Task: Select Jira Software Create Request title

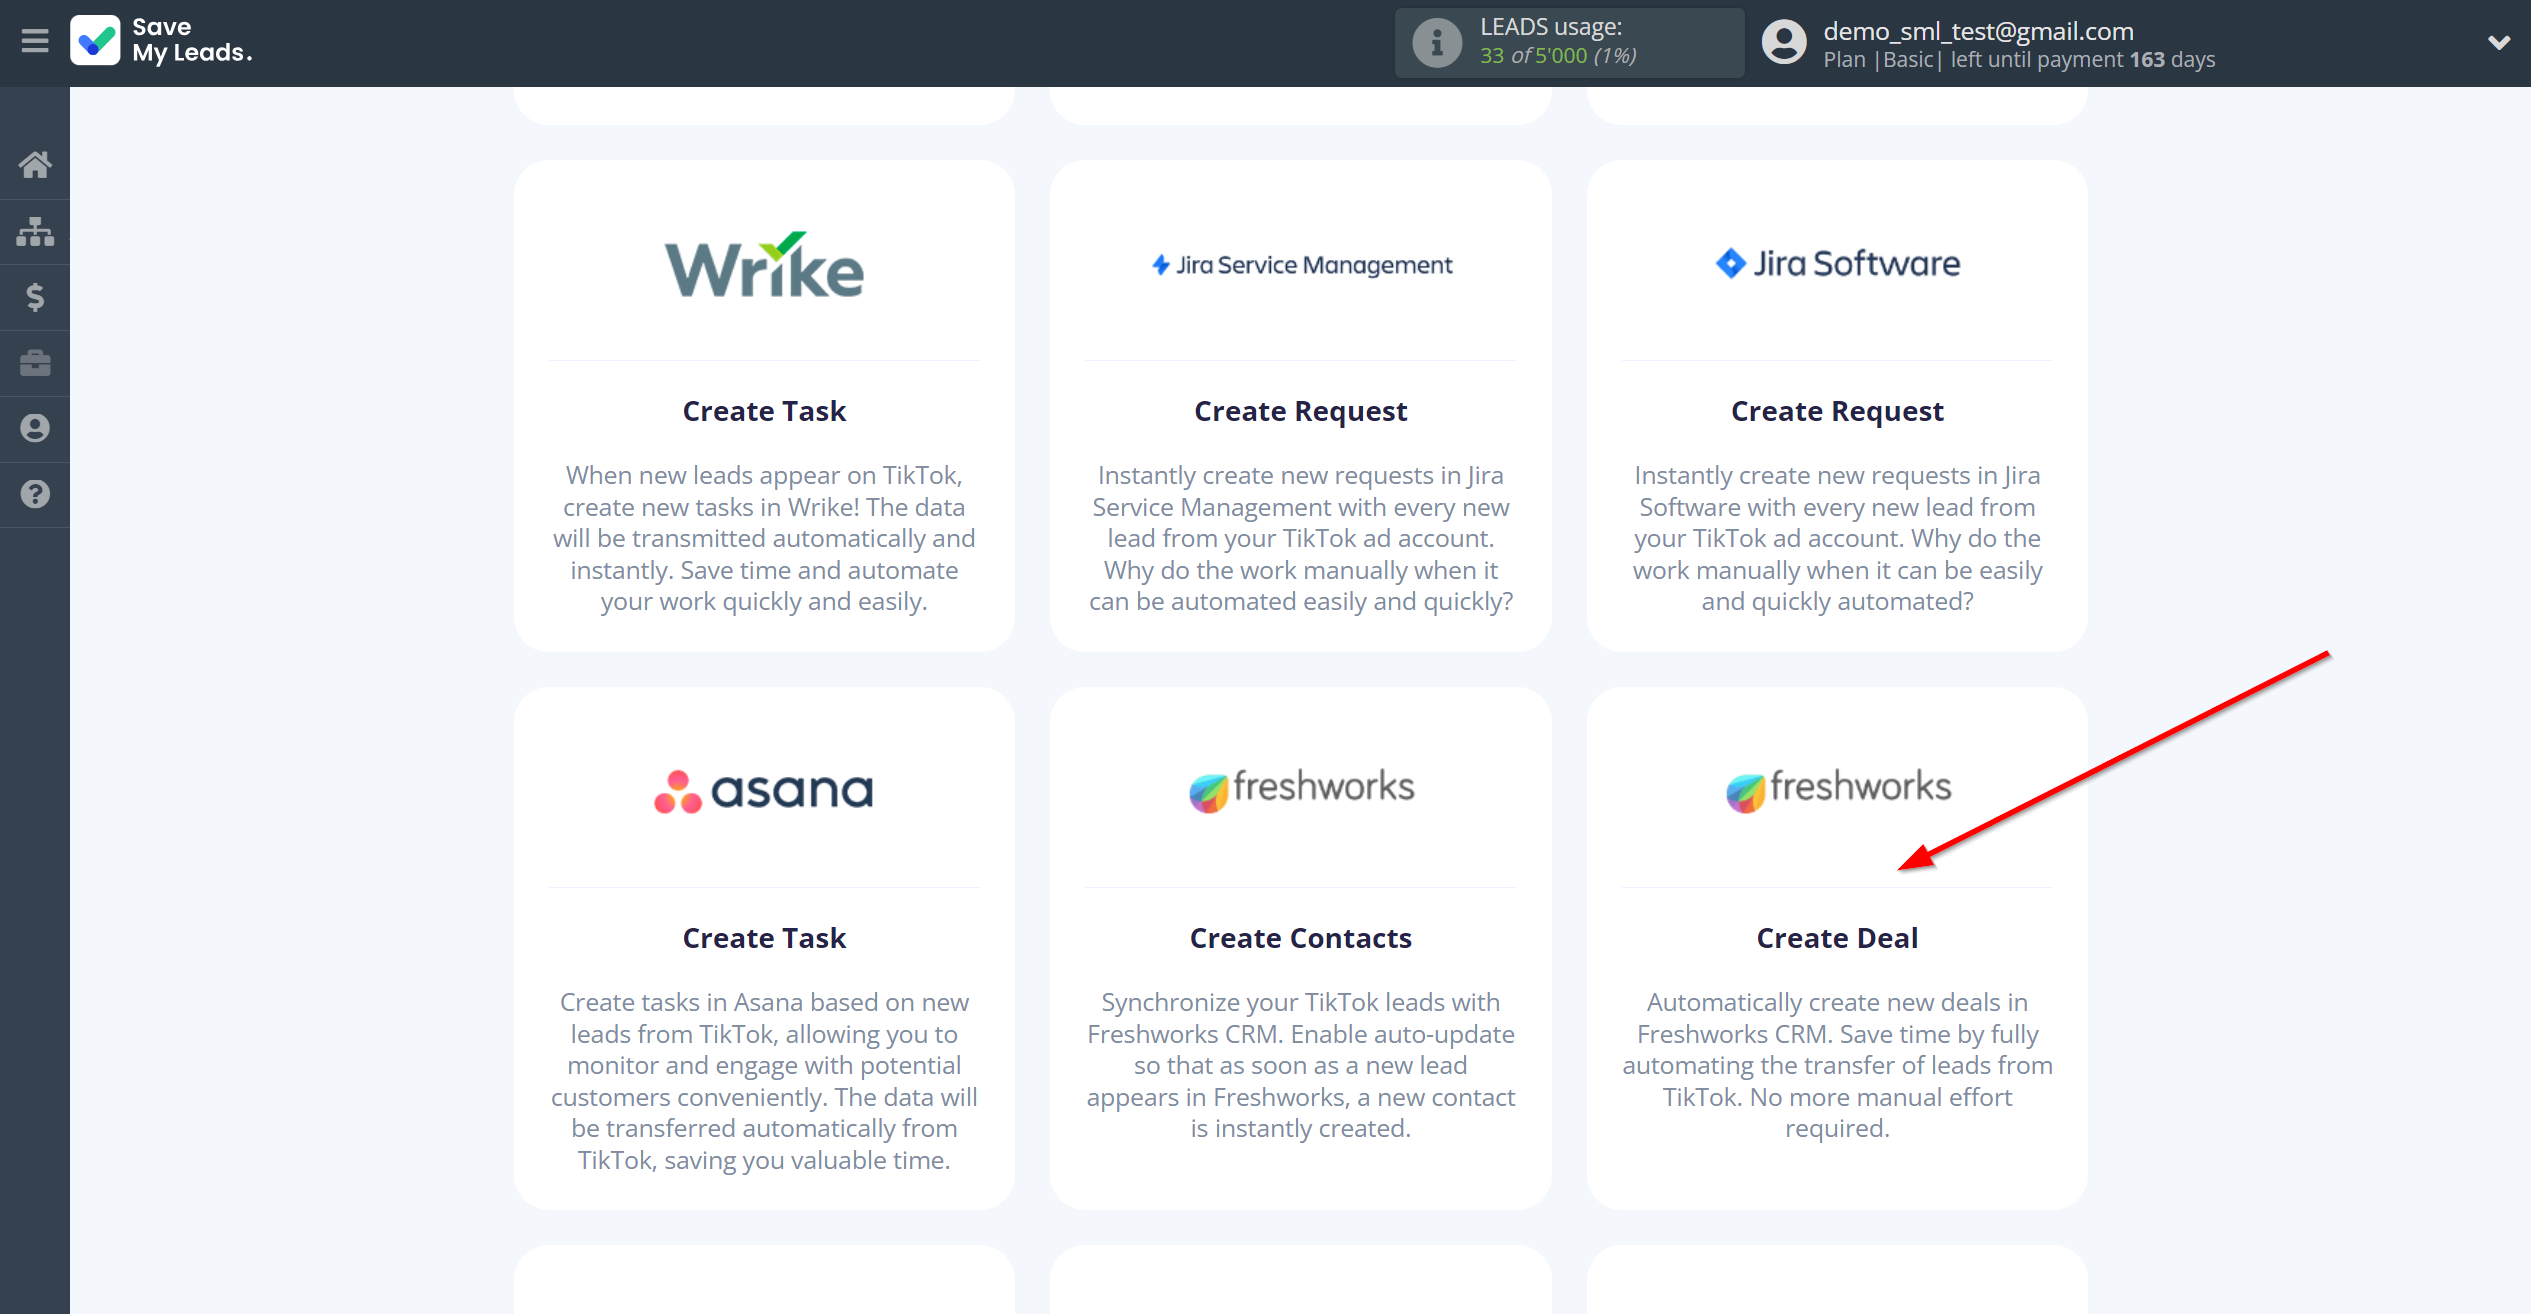Action: pyautogui.click(x=1837, y=411)
